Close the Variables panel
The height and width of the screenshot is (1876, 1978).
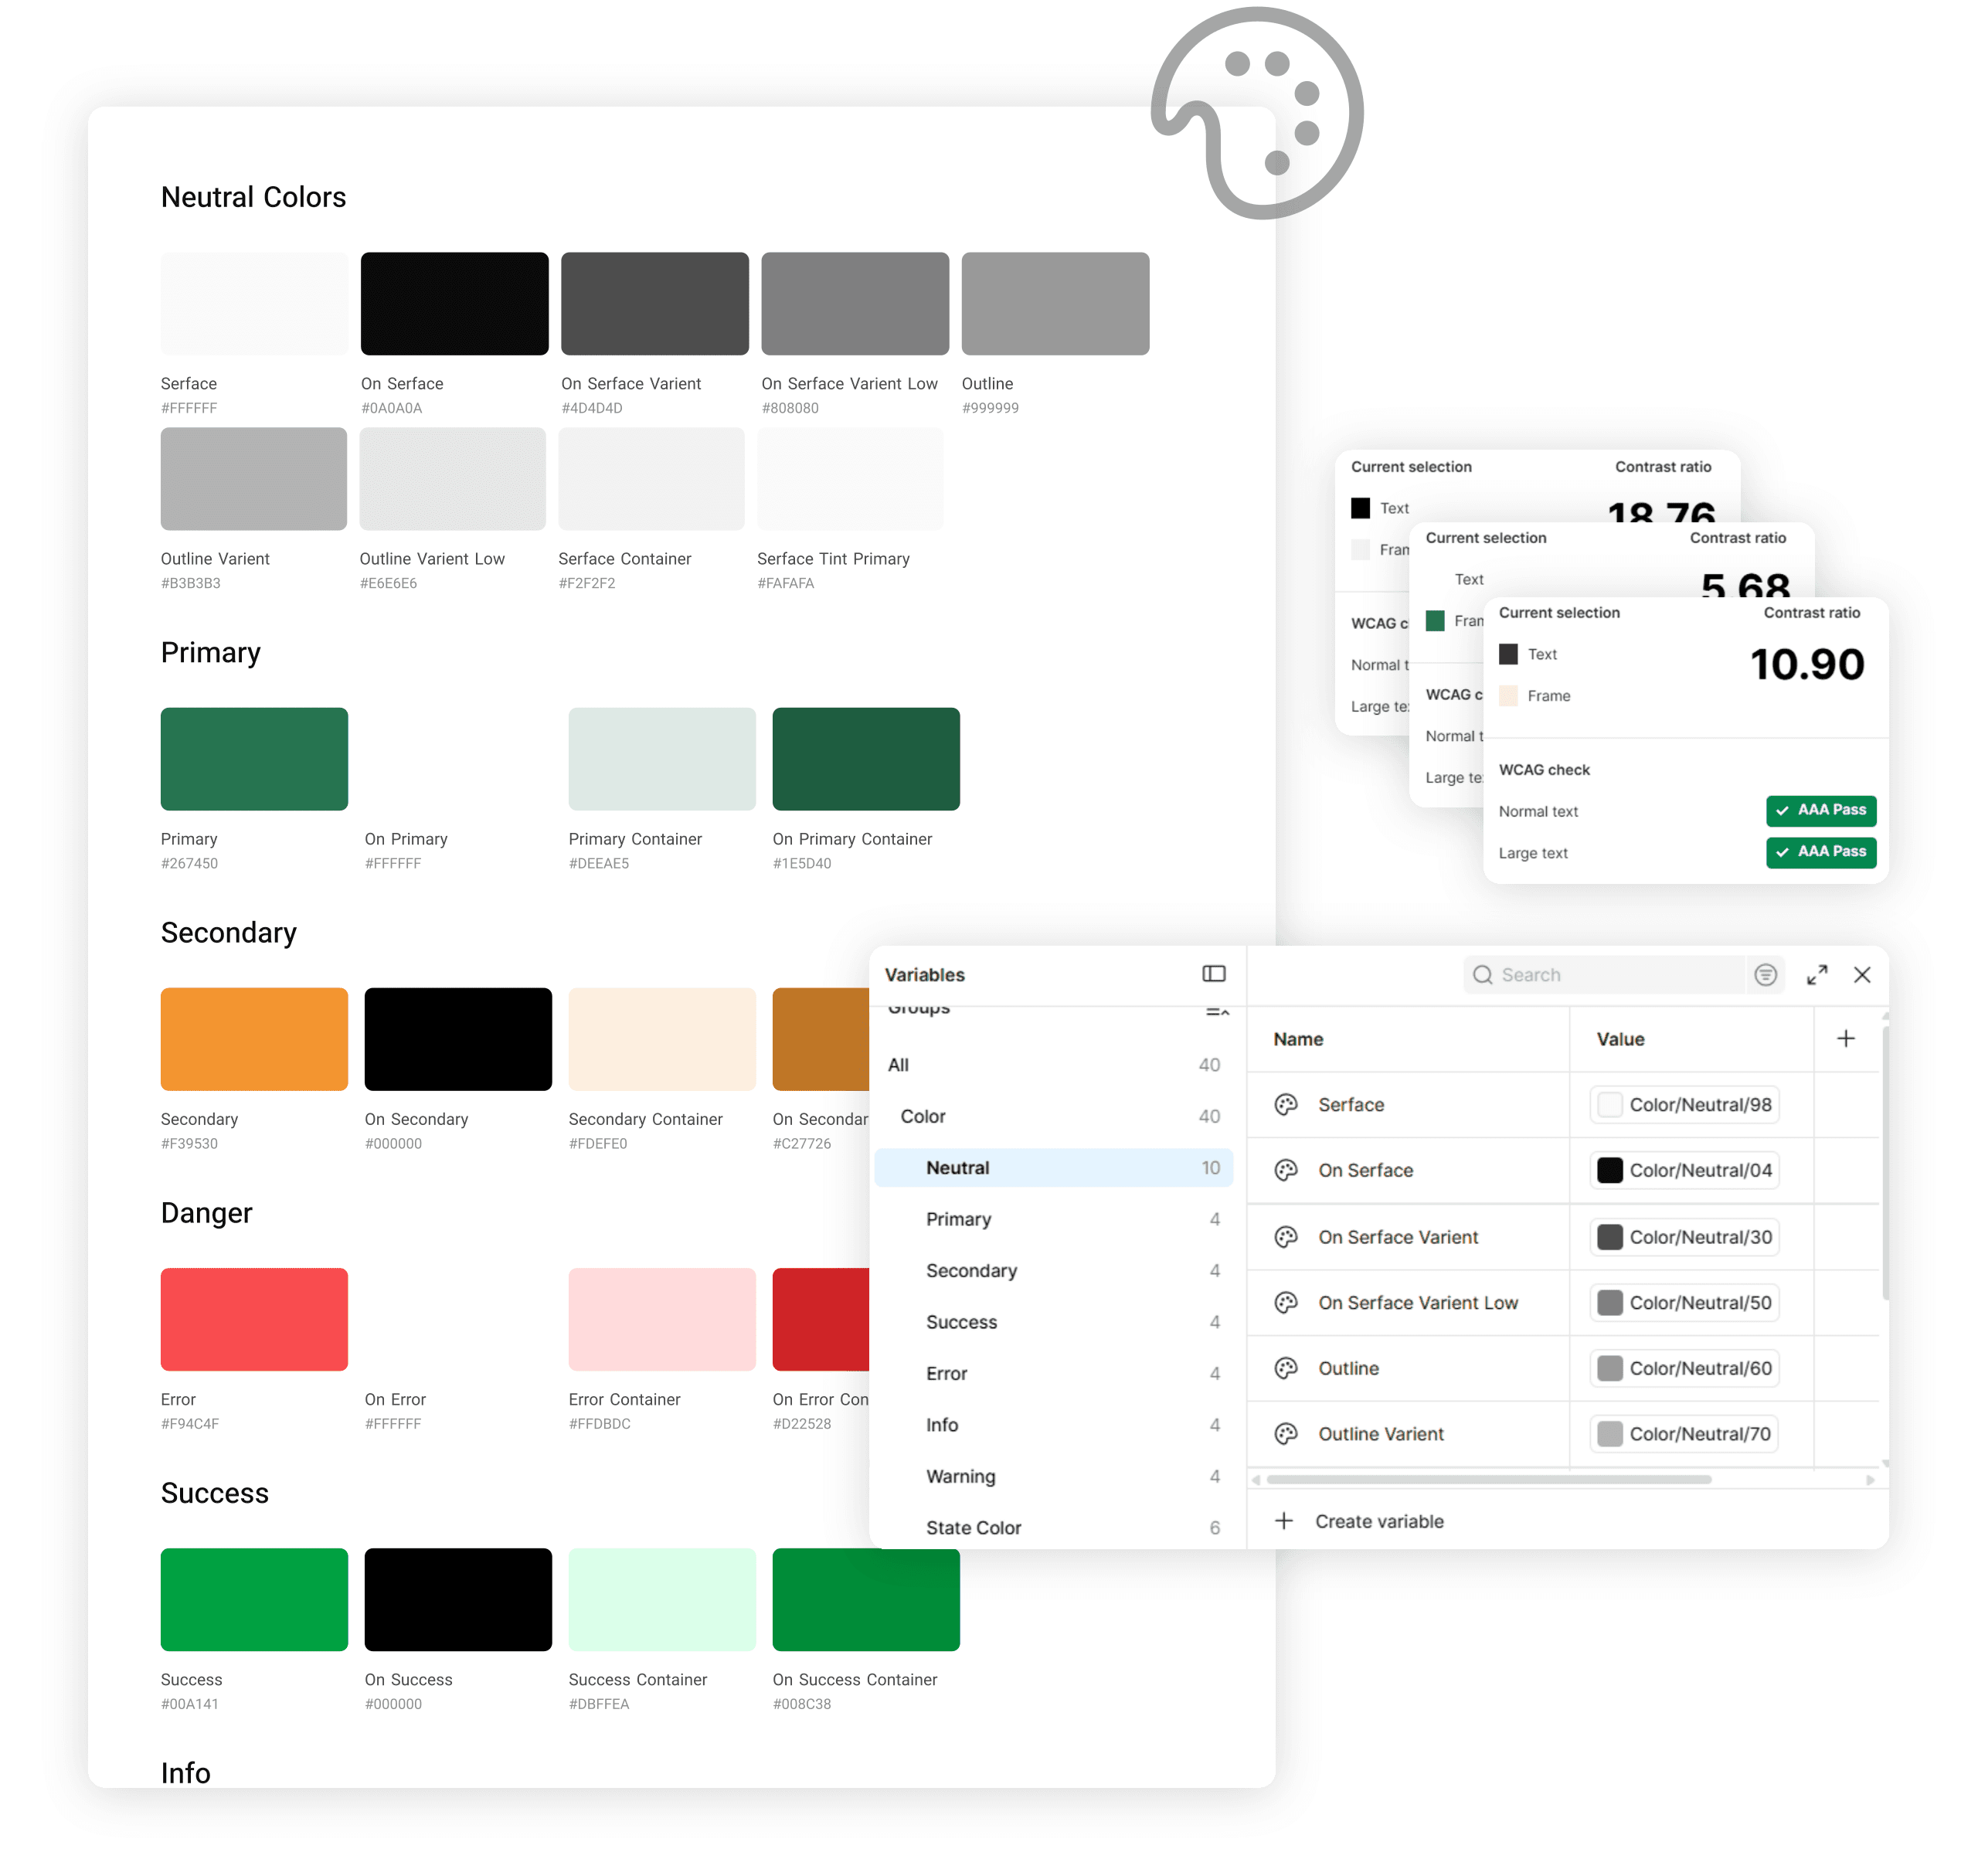point(1861,975)
